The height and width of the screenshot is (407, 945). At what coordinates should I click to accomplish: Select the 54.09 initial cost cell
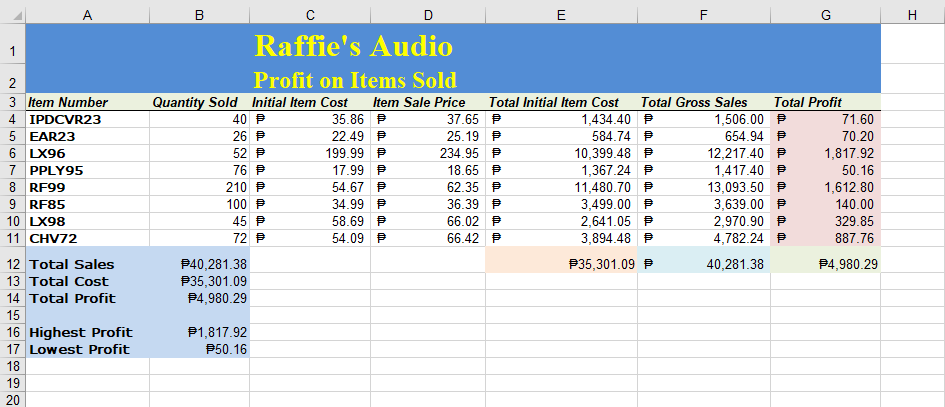310,238
